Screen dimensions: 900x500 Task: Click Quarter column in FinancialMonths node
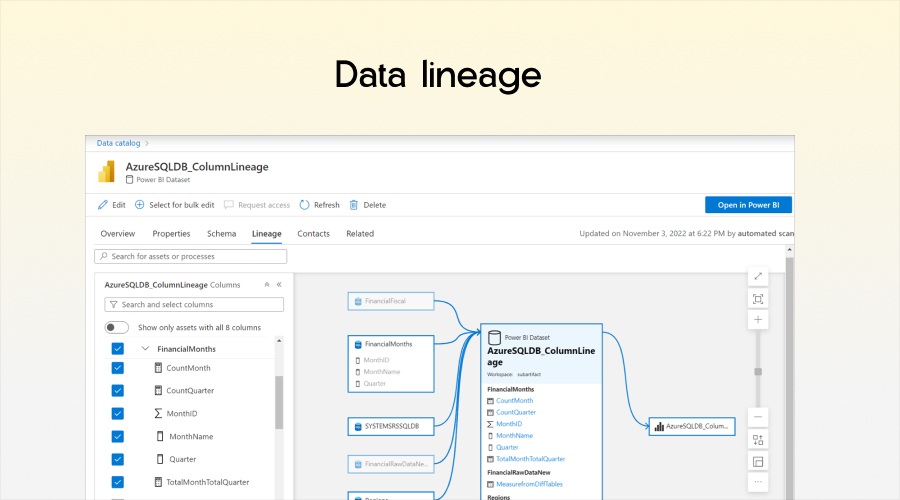375,383
